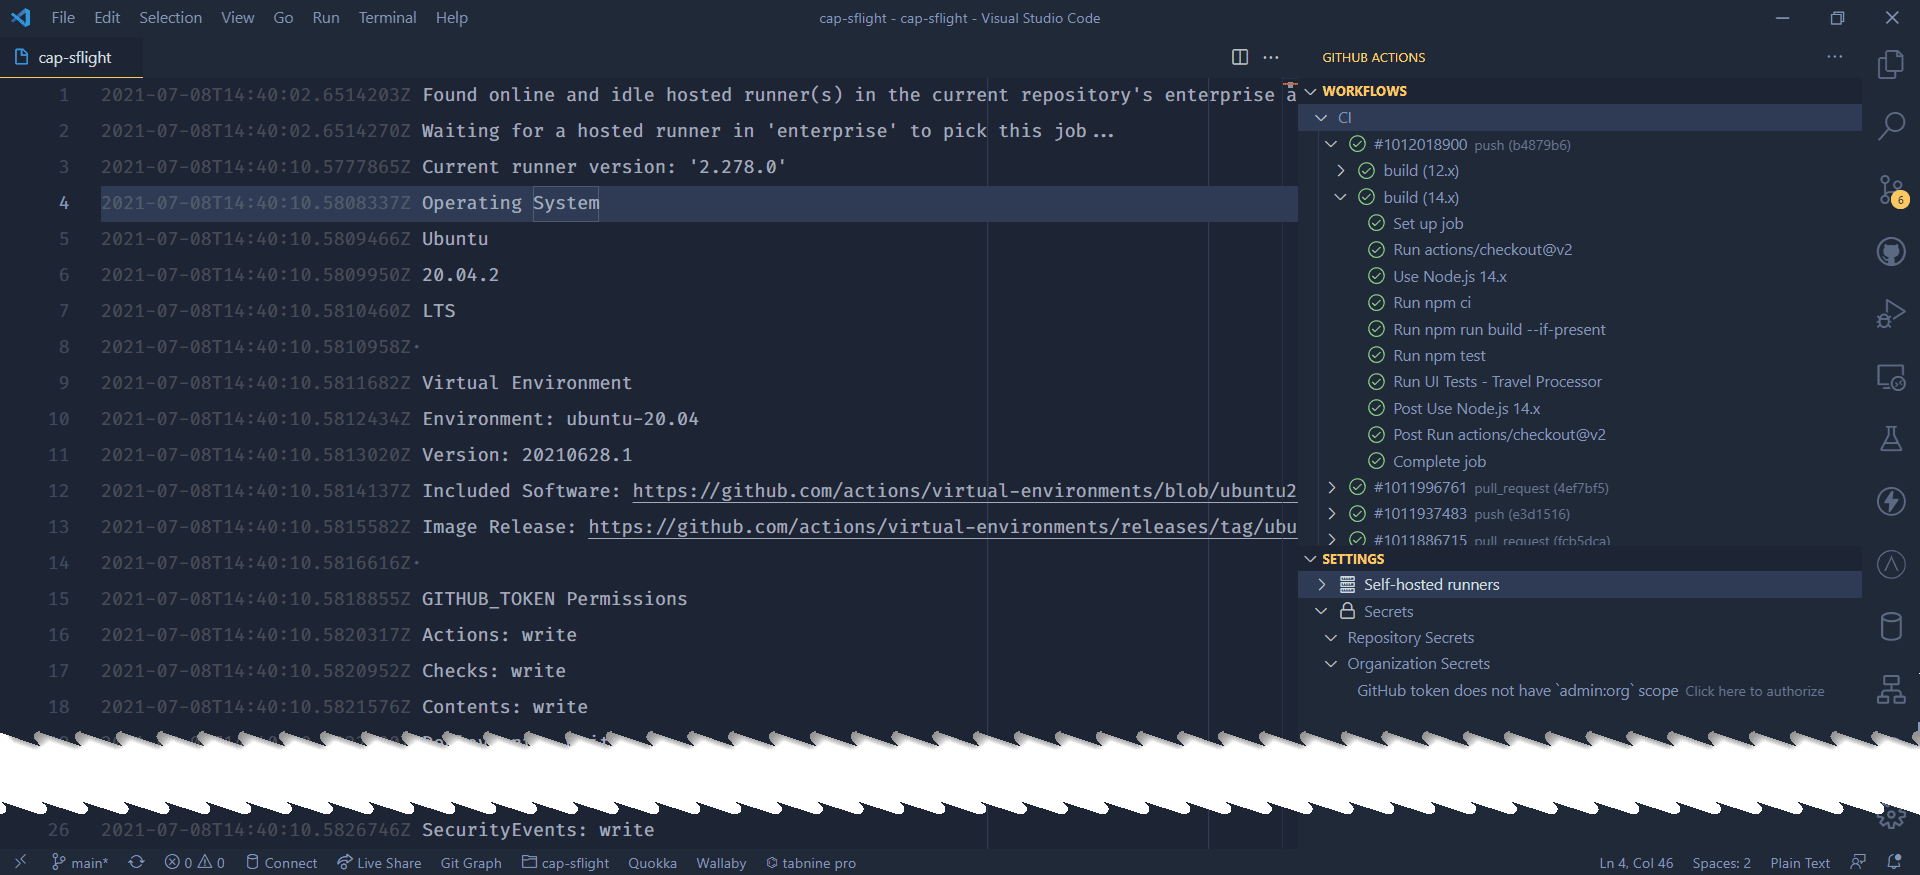Collapse Repository Secrets
1920x875 pixels.
1331,637
